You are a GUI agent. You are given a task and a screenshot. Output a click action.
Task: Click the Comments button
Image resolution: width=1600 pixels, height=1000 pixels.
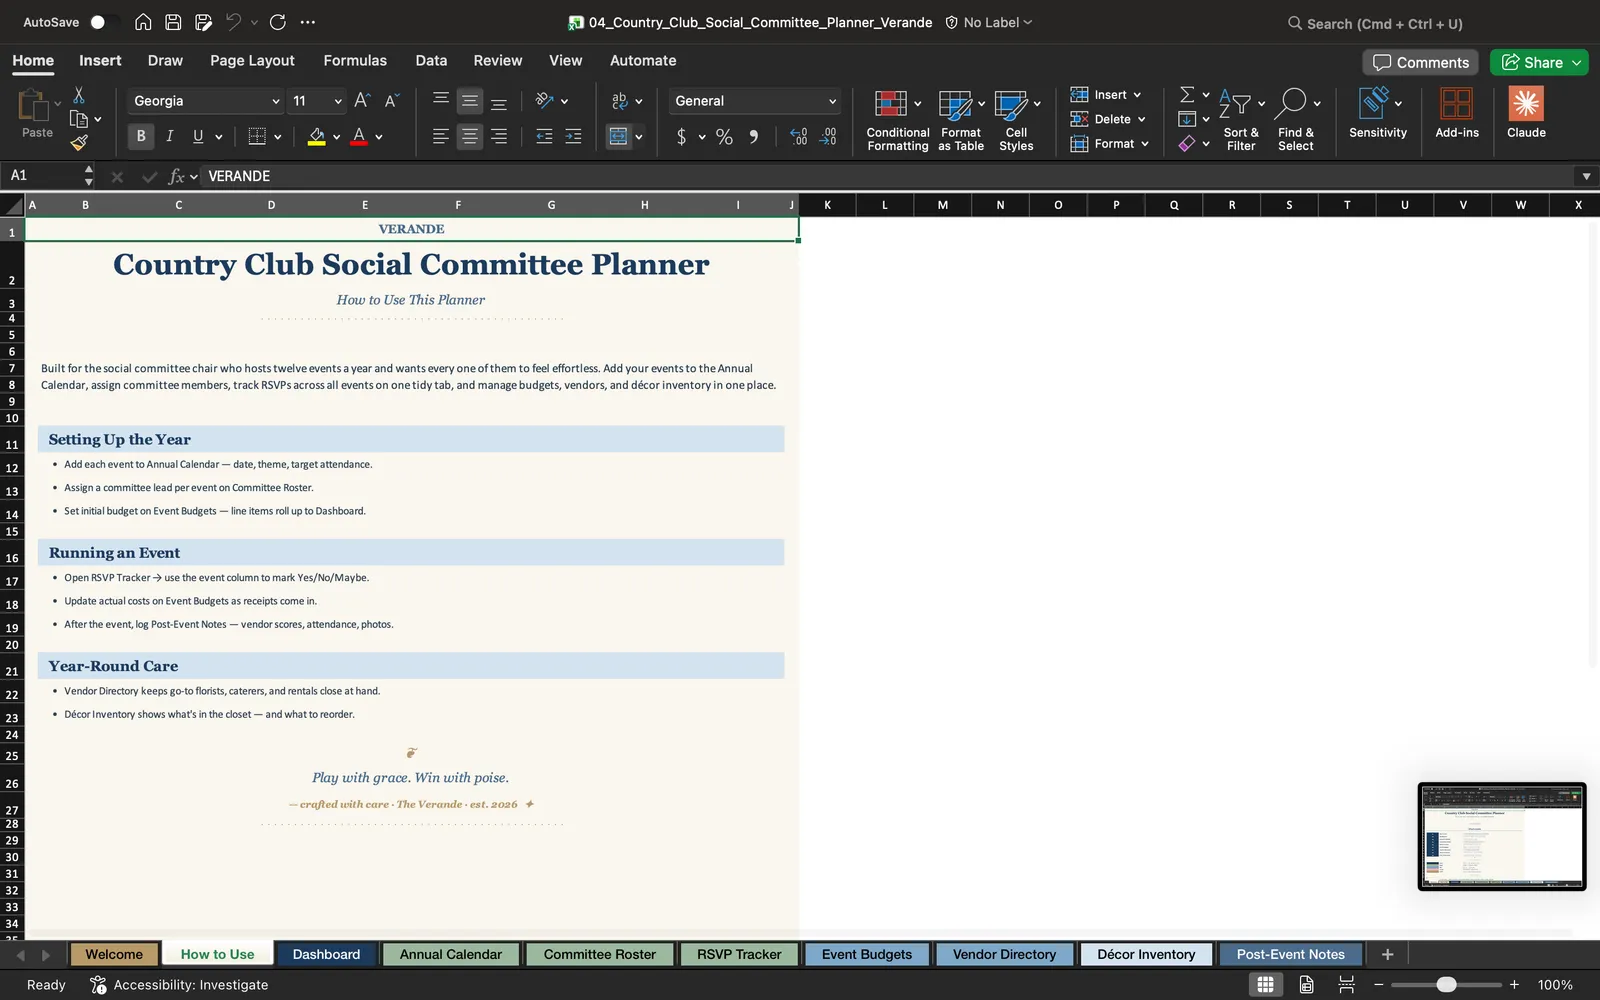point(1420,62)
